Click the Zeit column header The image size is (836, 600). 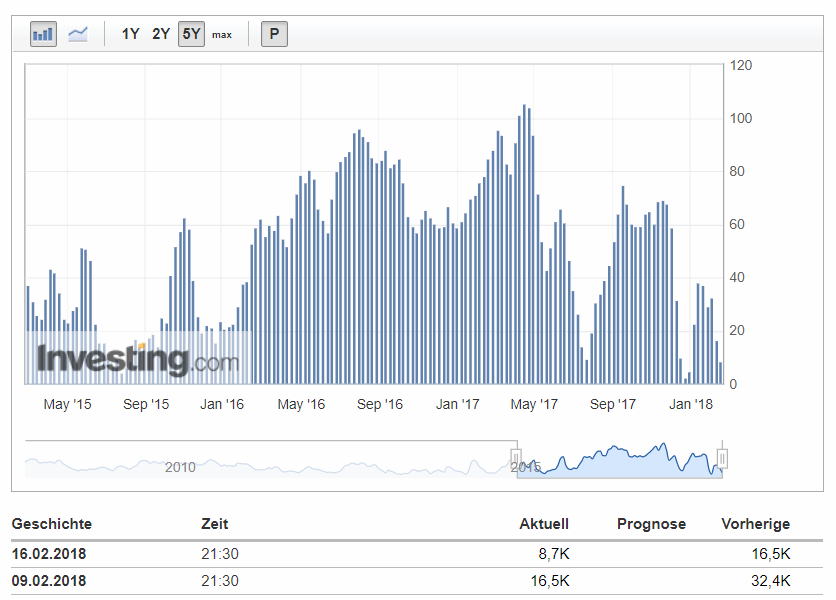pyautogui.click(x=214, y=524)
